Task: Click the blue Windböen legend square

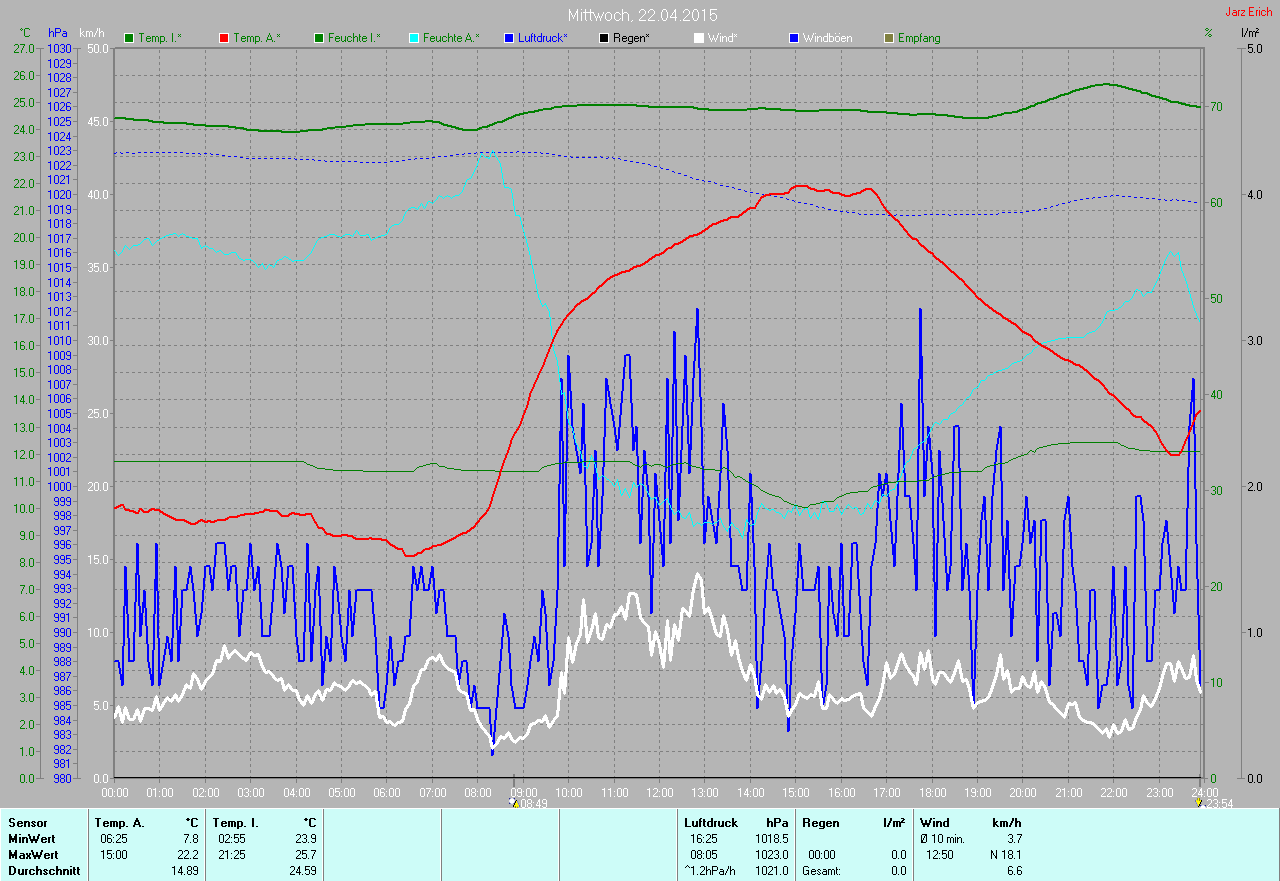Action: pyautogui.click(x=793, y=38)
